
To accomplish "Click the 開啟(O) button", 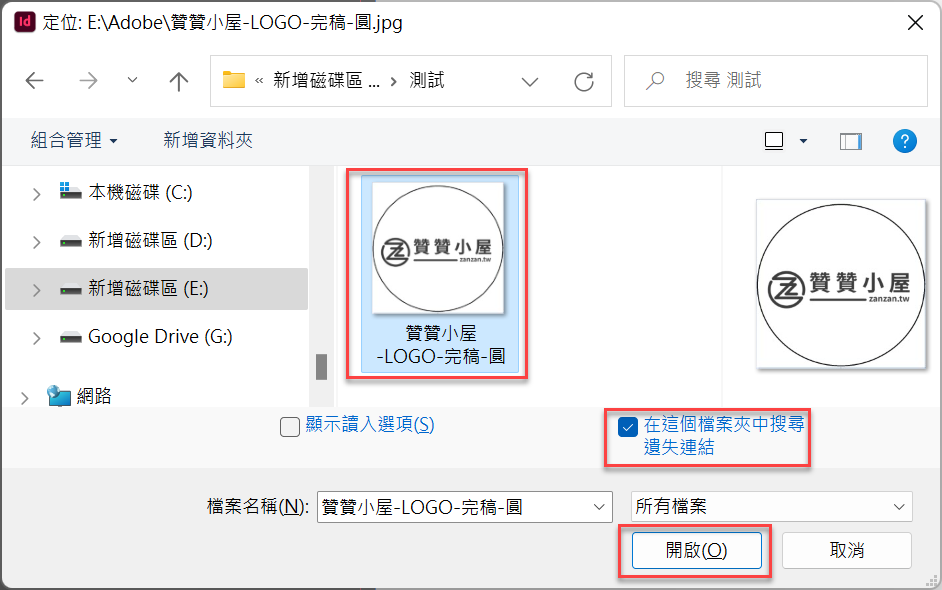I will coord(696,550).
